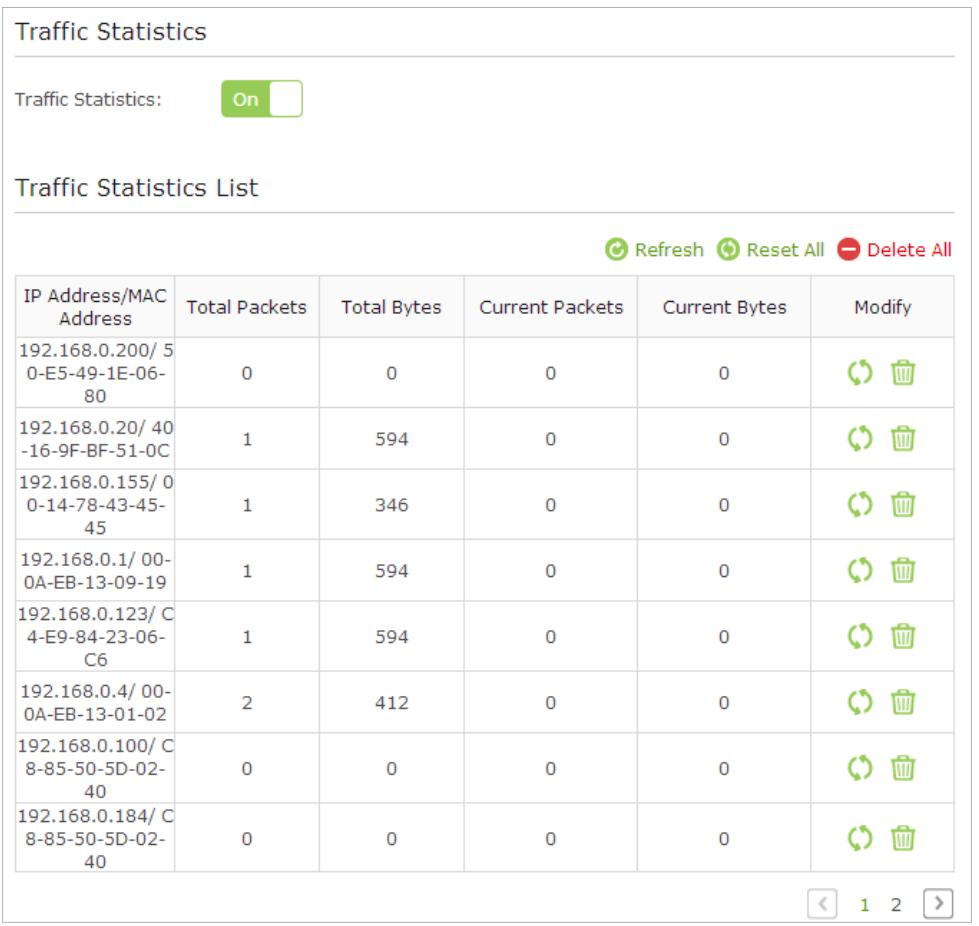Select address cell 192.168.0.1/ 00-0A-EB-13-09-19

pos(95,570)
